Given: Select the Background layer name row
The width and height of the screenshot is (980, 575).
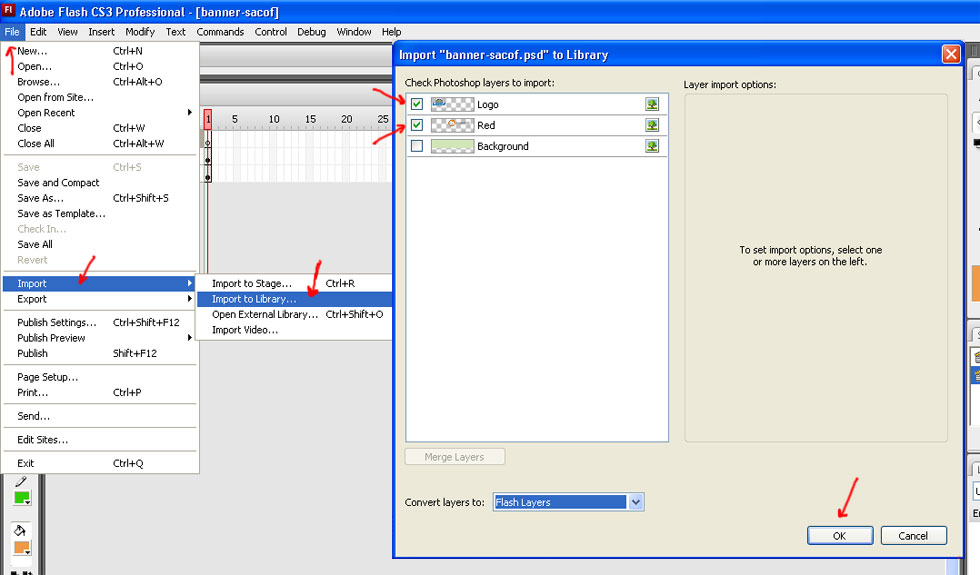Looking at the screenshot, I should 537,146.
